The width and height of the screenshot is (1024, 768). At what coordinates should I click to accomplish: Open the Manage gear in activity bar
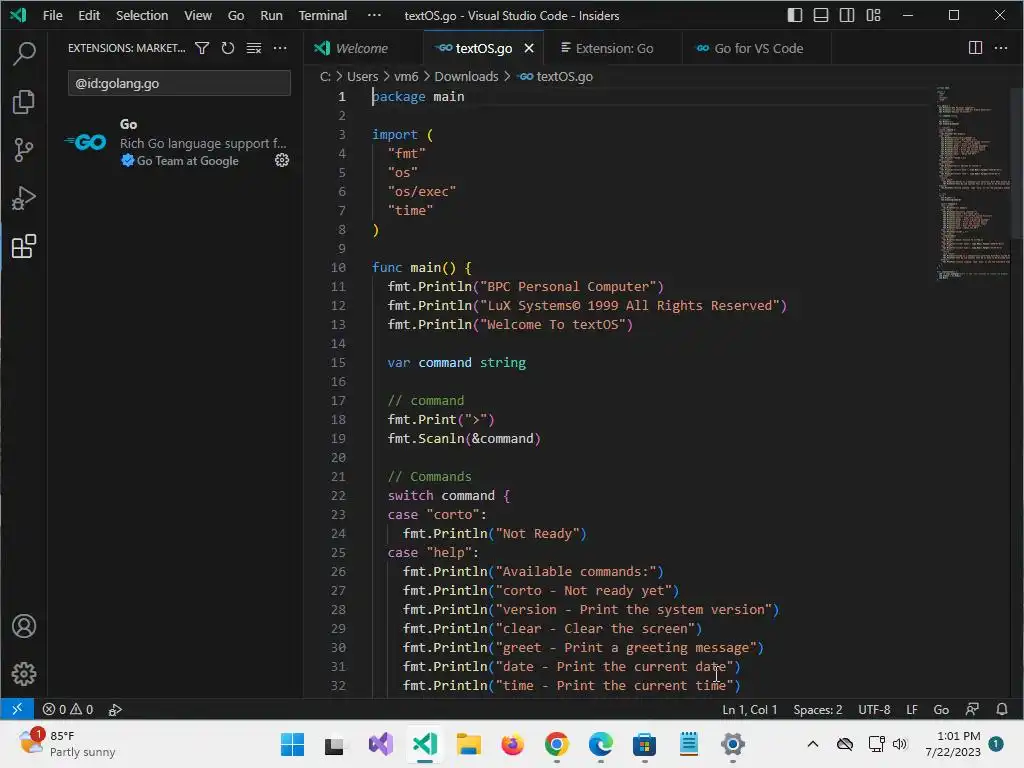click(24, 673)
